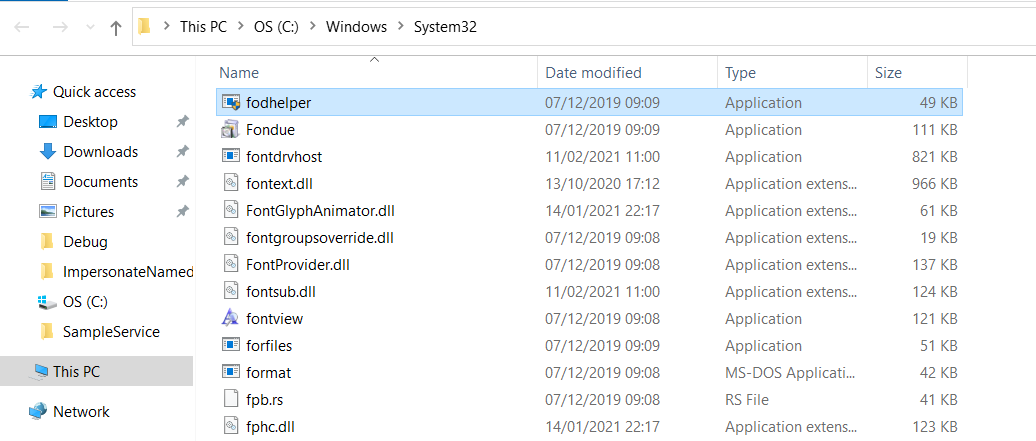Navigate to OS (C:) in breadcrumb
1036x441 pixels.
(x=273, y=27)
